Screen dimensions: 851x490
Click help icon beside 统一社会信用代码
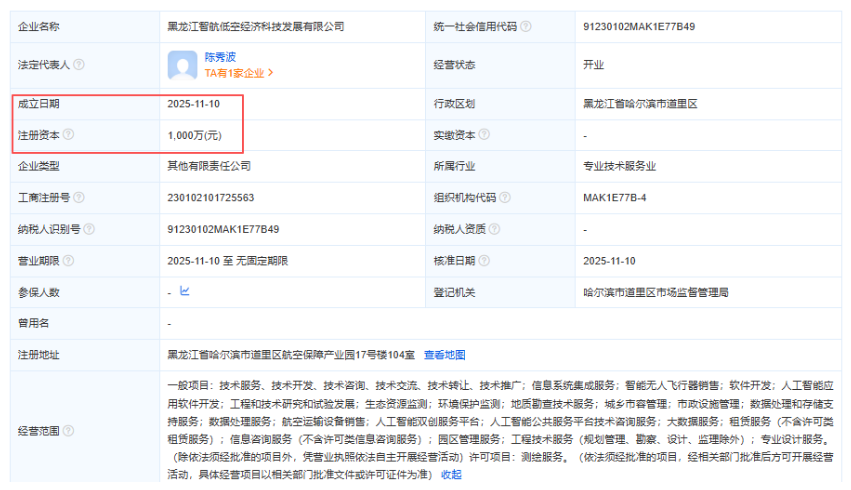click(526, 27)
